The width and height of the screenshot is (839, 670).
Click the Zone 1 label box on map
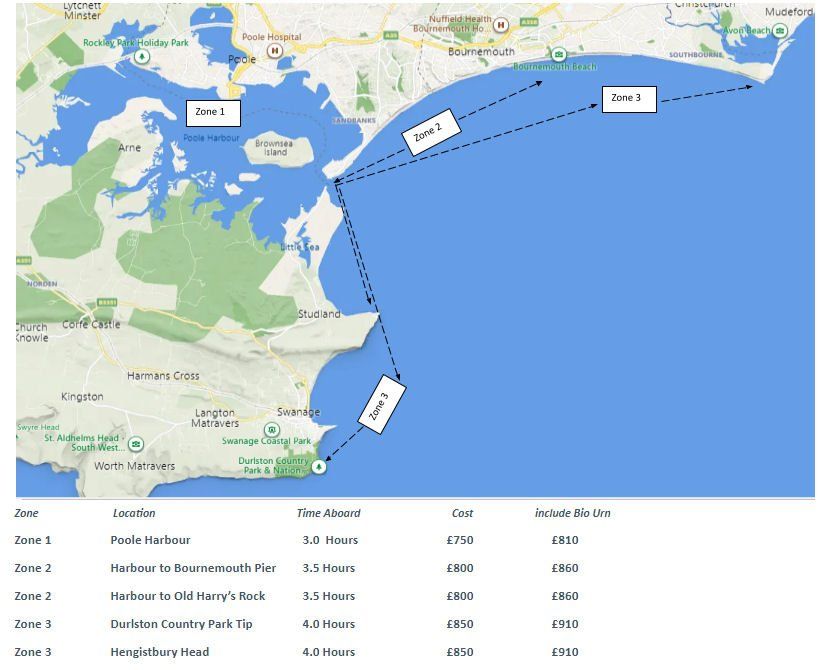pos(213,113)
